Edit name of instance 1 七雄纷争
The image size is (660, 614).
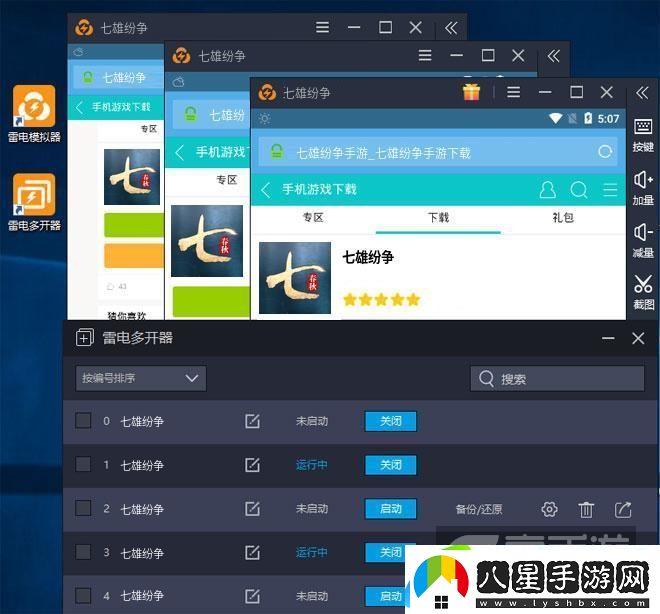pyautogui.click(x=252, y=465)
